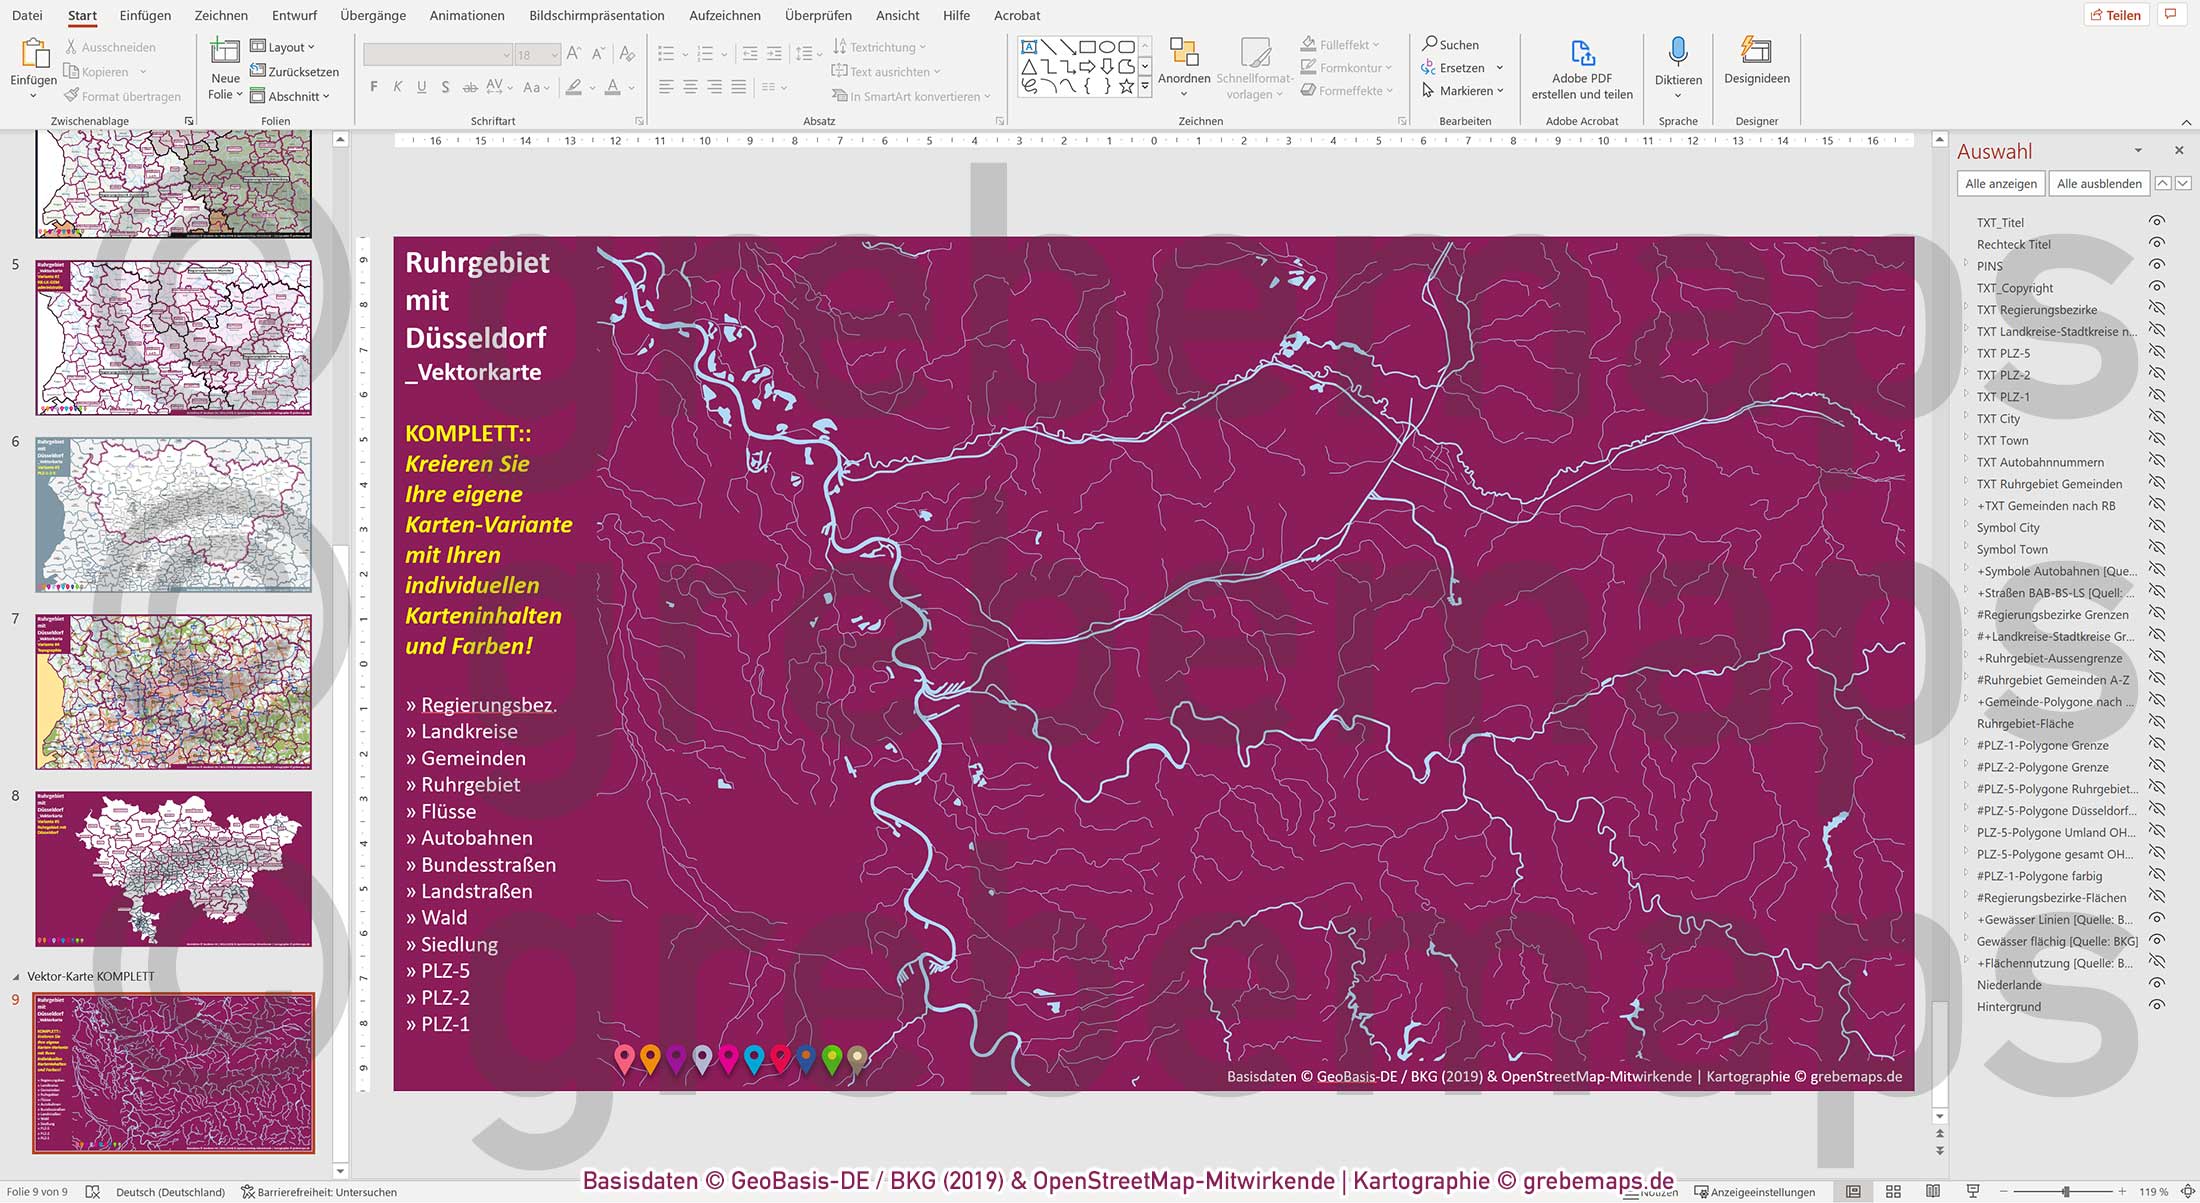Switch to the Ansicht ribbon tab
Viewport: 2200px width, 1203px height.
897,15
